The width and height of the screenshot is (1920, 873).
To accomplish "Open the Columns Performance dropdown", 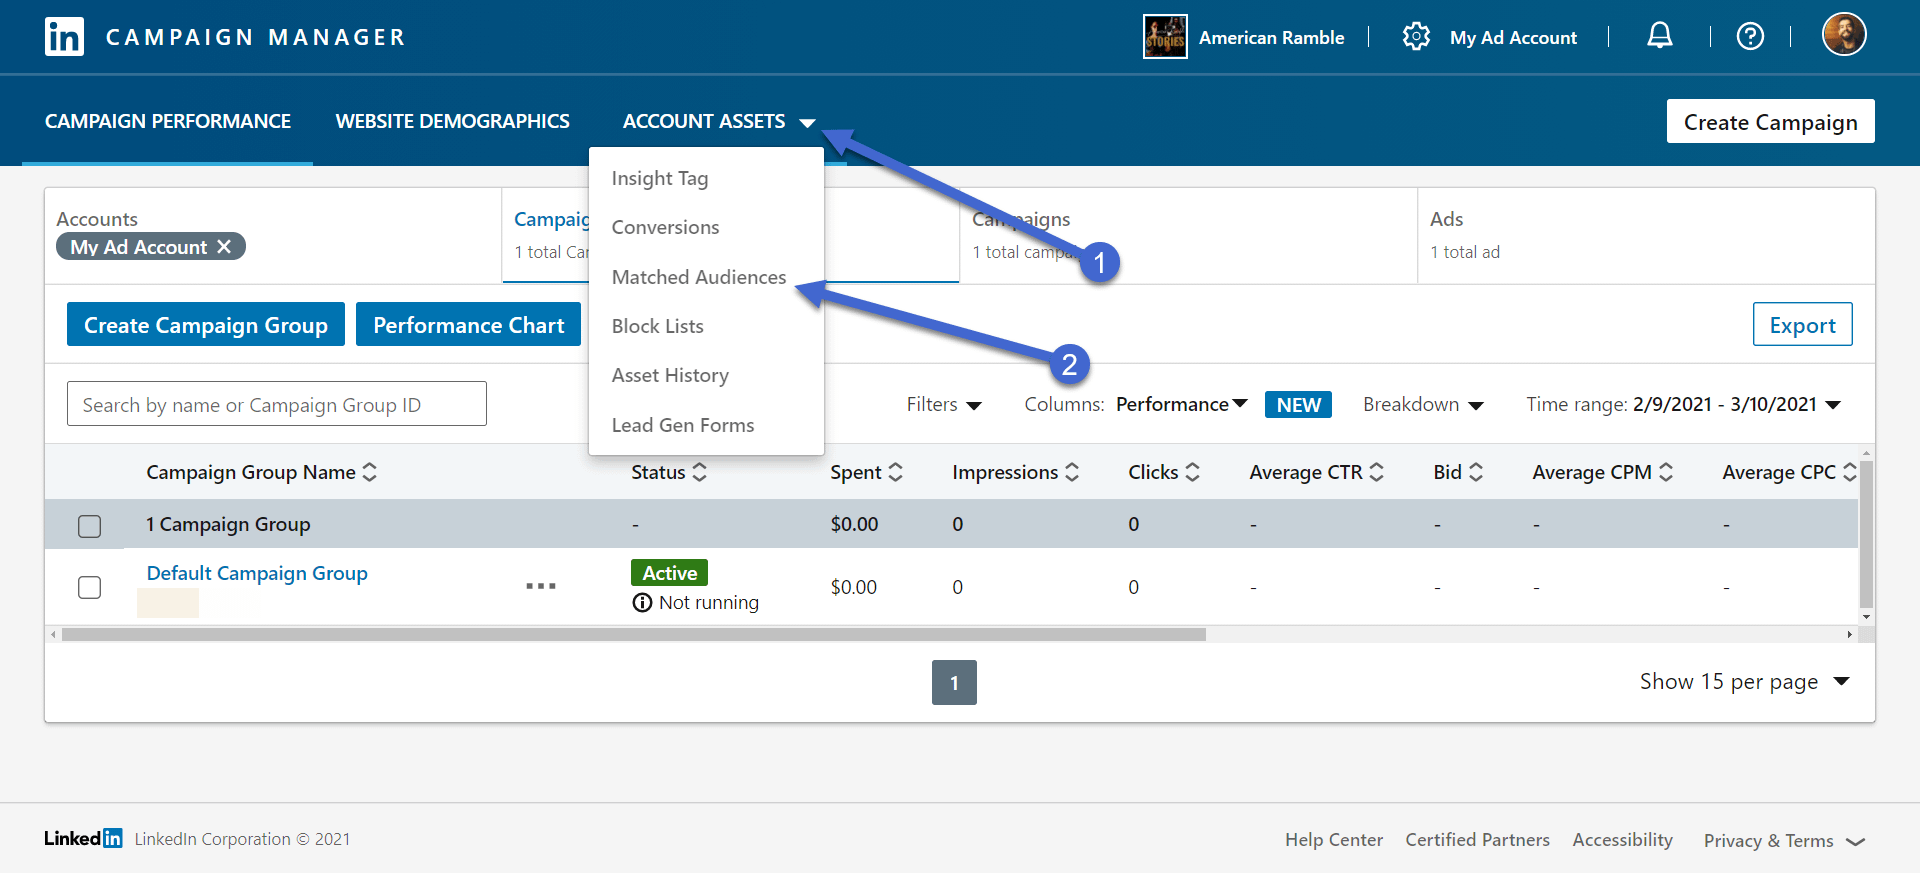I will pos(1182,404).
